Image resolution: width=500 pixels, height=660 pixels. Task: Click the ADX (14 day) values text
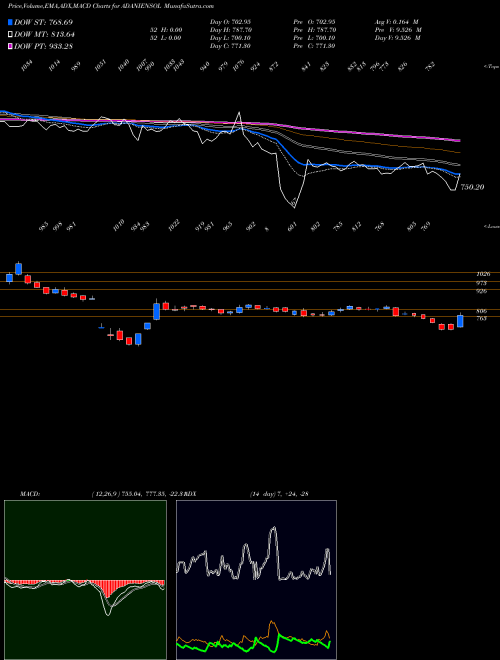pyautogui.click(x=279, y=494)
